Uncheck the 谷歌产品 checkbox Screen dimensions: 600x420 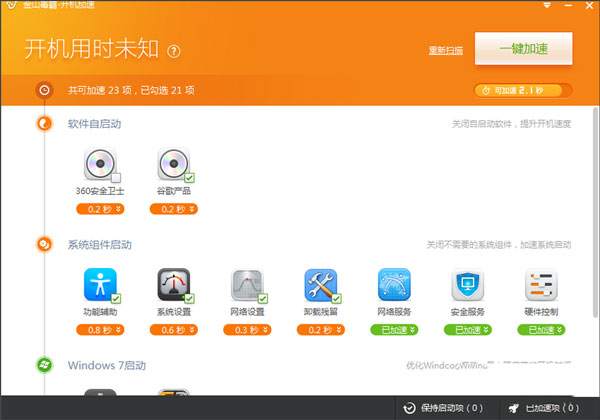click(189, 178)
